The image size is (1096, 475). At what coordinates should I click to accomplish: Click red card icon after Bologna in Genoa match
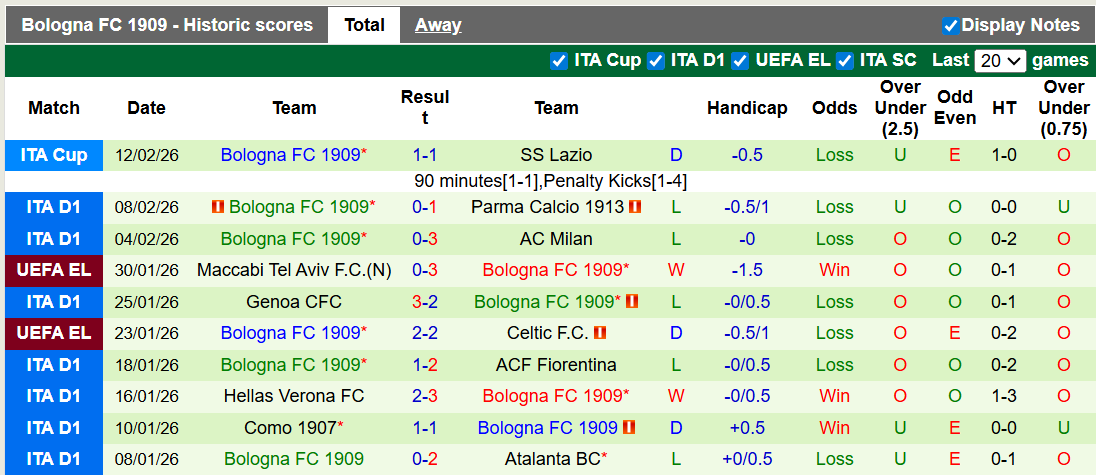[x=632, y=301]
